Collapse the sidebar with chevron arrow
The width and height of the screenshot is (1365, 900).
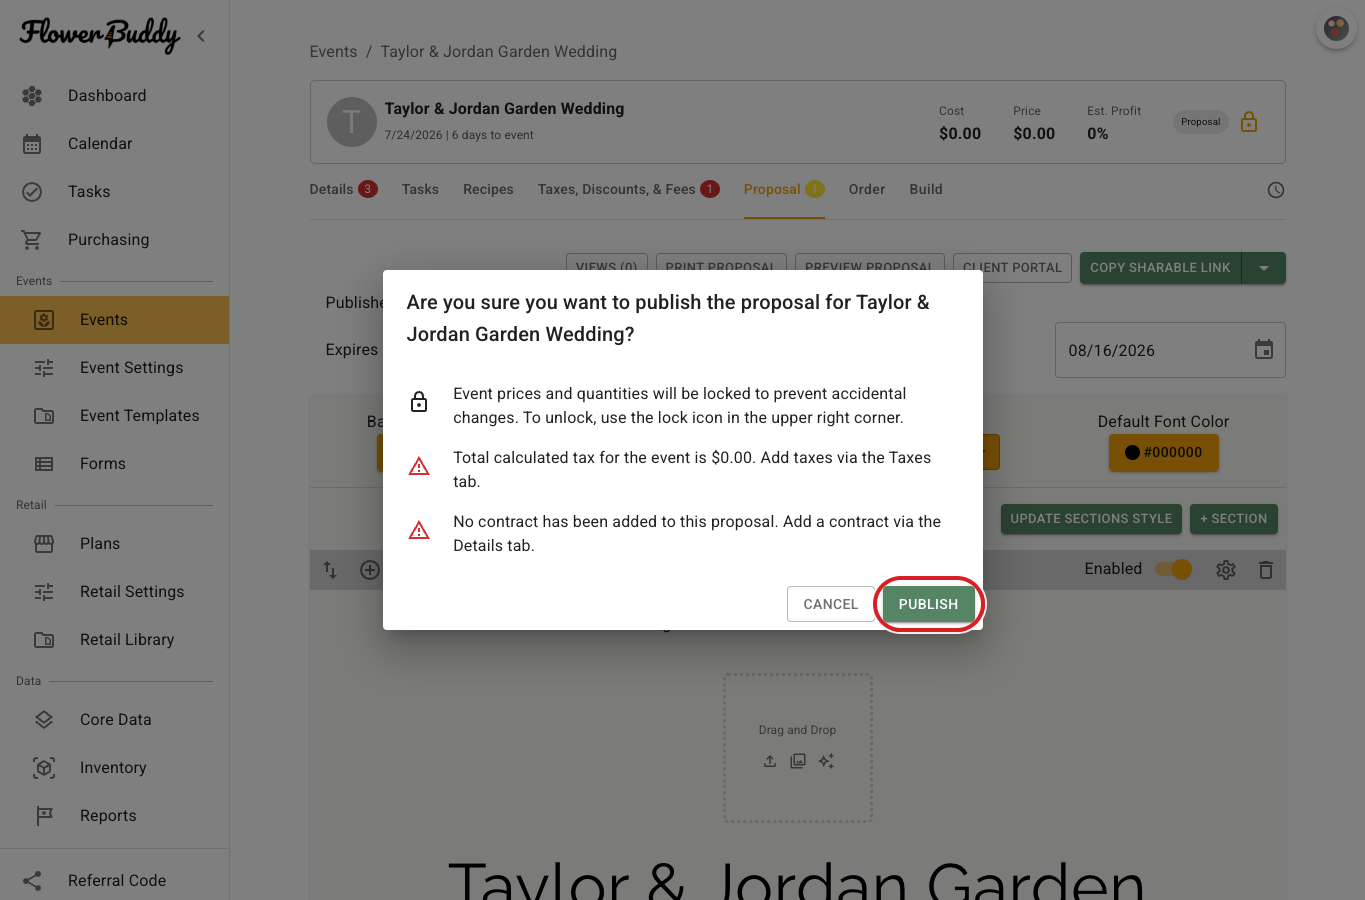[201, 36]
